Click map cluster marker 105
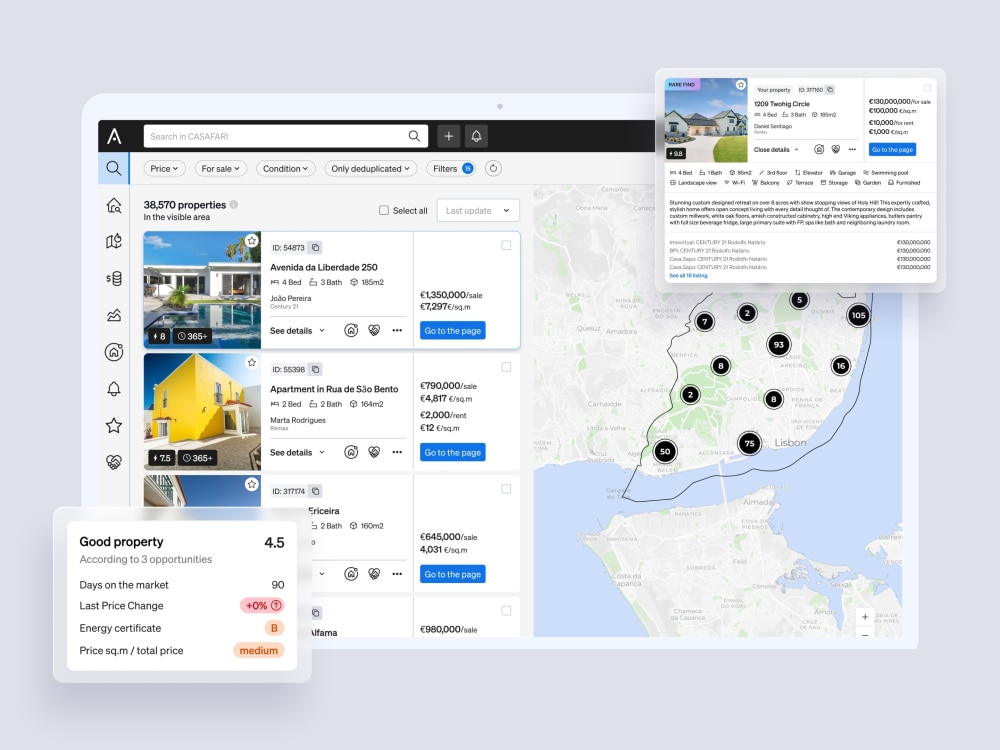Viewport: 1000px width, 750px height. (858, 315)
